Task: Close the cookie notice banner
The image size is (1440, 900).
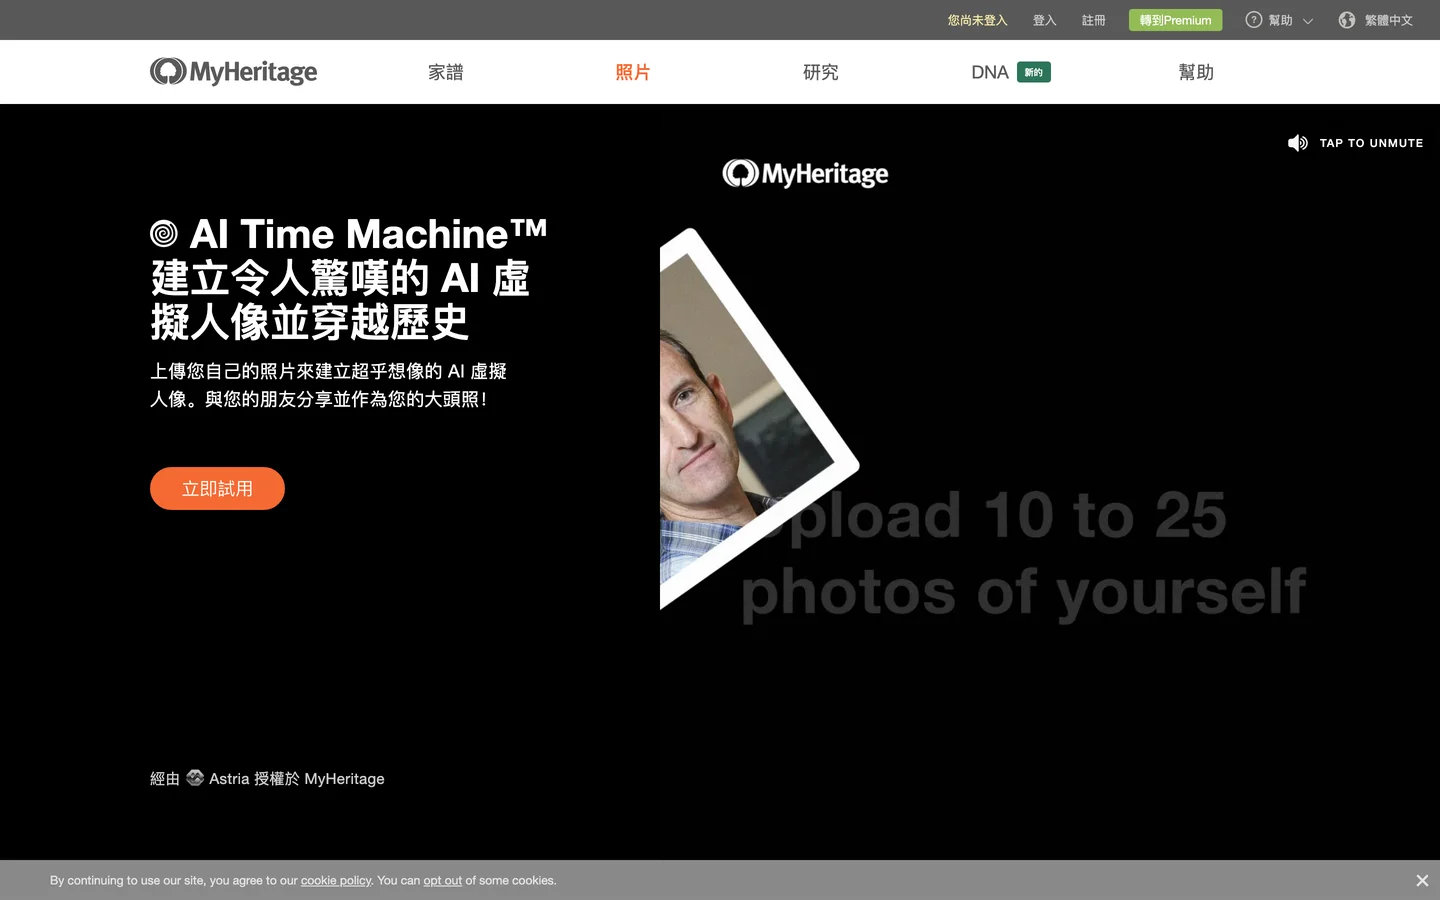Action: click(x=1422, y=881)
